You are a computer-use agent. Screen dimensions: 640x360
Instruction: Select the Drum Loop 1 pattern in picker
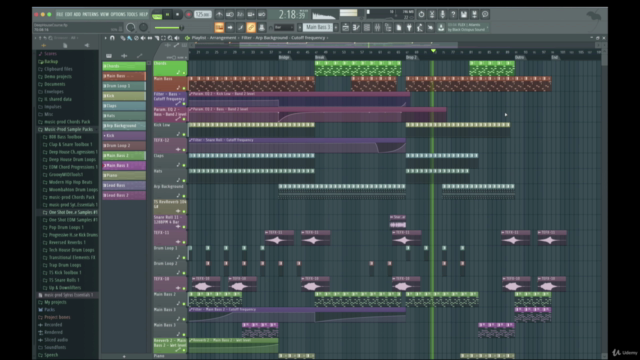pyautogui.click(x=124, y=86)
